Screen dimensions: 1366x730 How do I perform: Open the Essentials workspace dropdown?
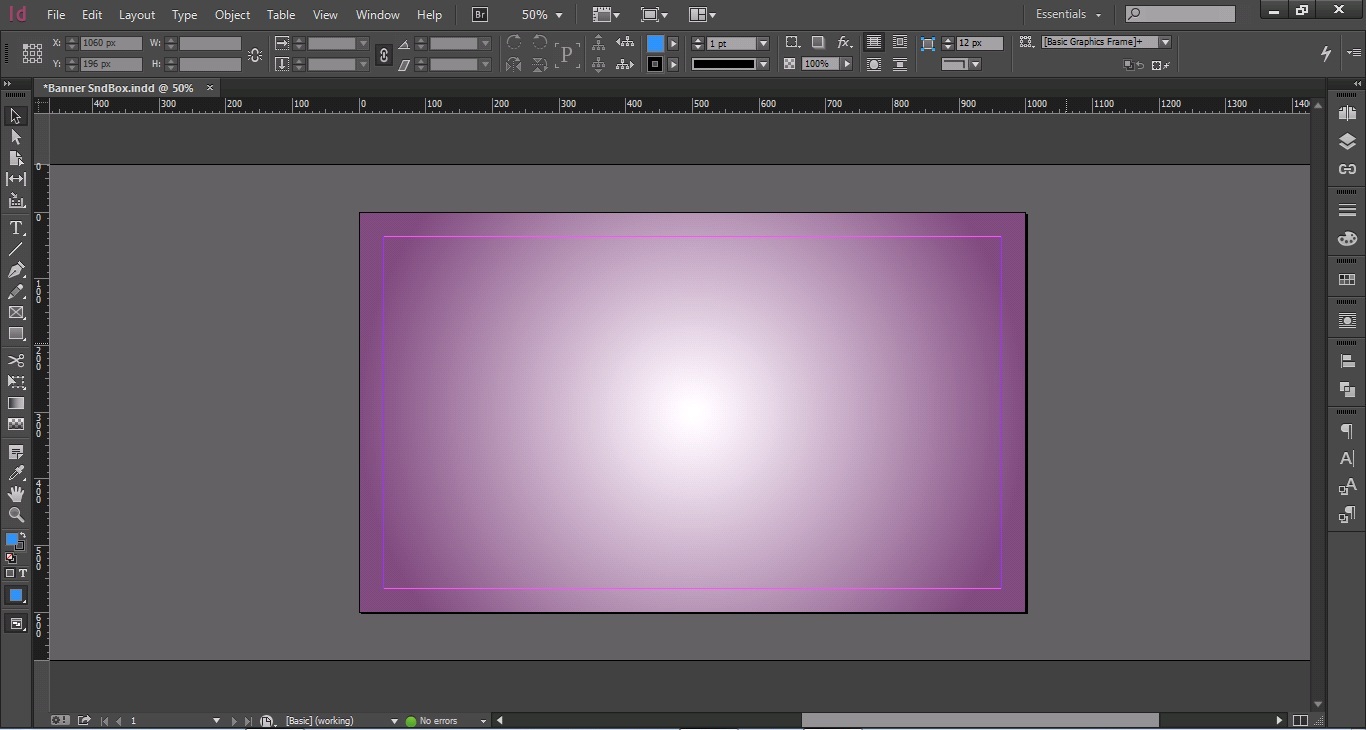click(1068, 14)
